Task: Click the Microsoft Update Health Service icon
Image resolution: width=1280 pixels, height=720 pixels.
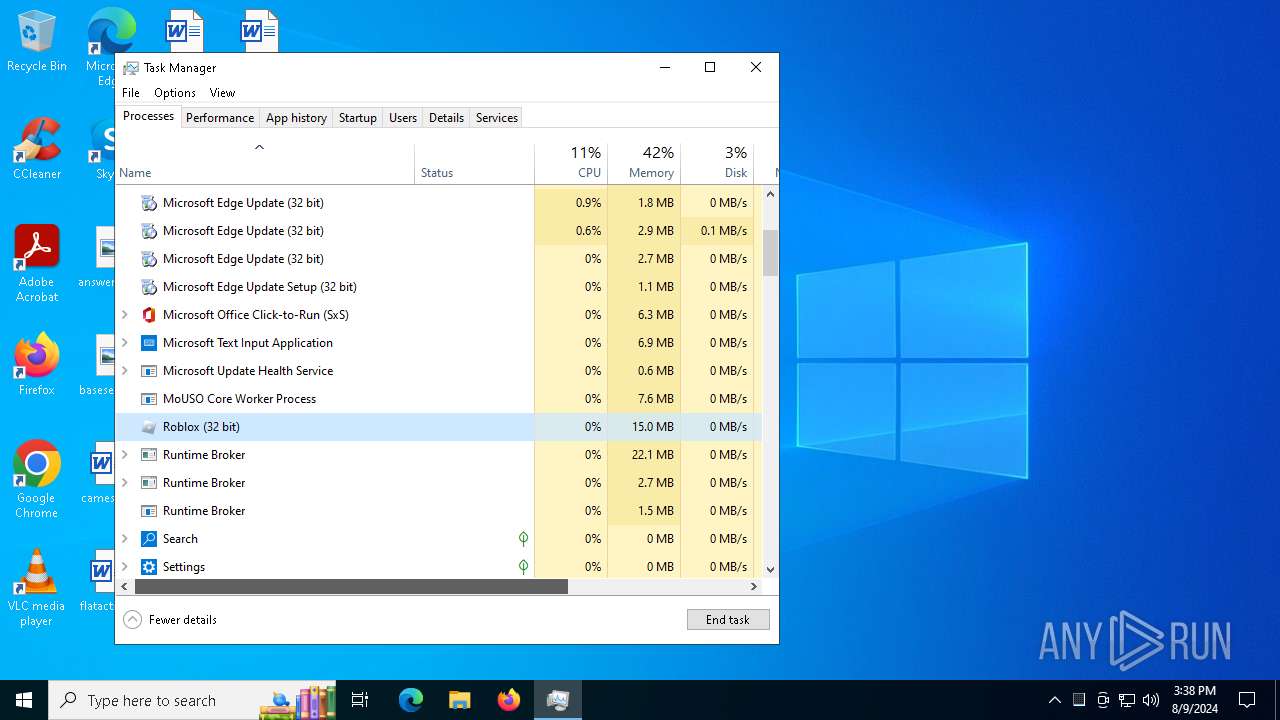Action: tap(149, 371)
